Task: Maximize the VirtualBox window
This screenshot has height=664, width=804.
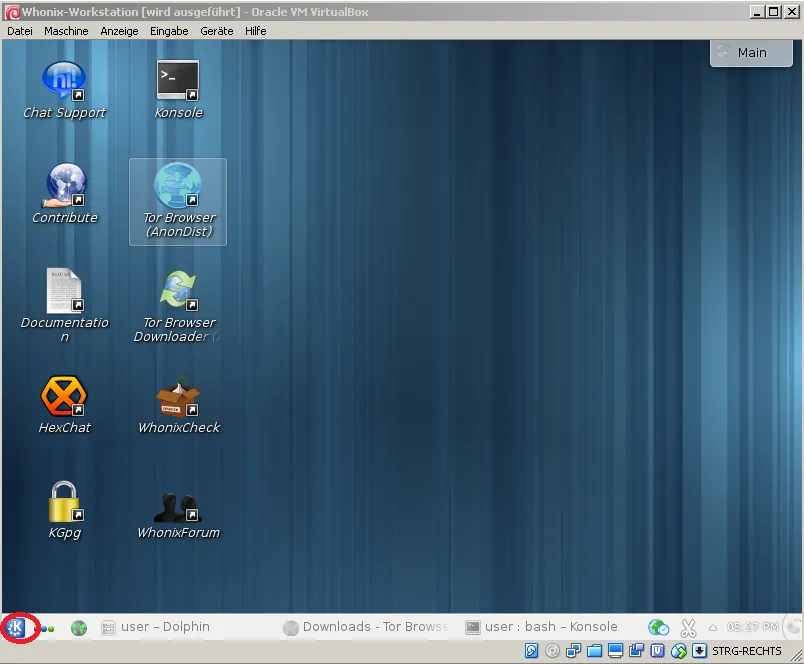Action: (x=773, y=12)
